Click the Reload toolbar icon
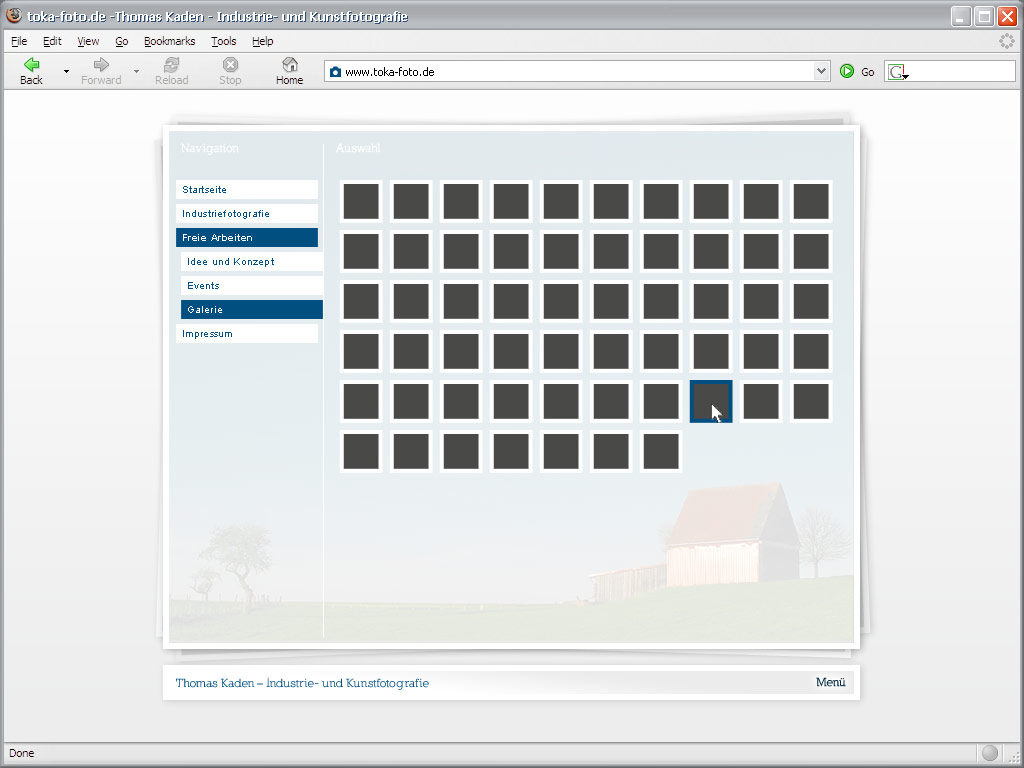1024x768 pixels. (171, 65)
